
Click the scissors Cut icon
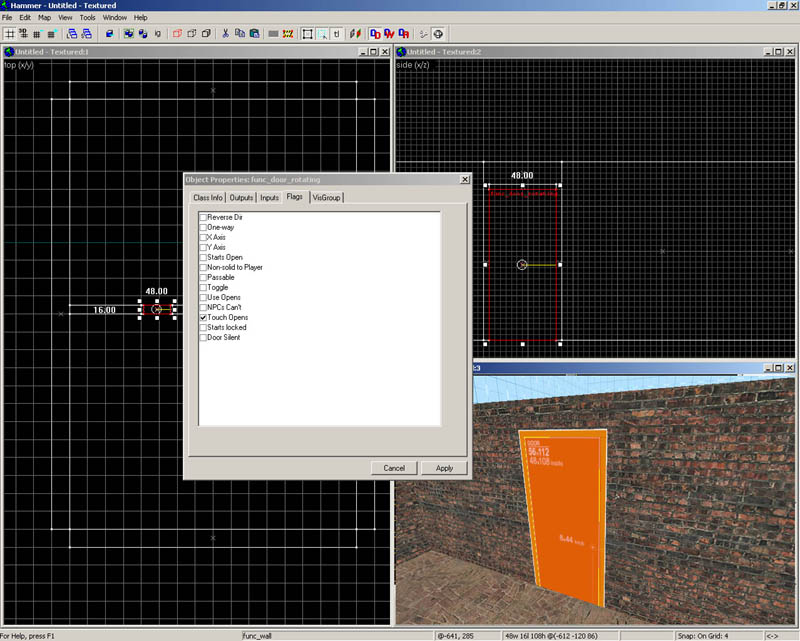226,33
